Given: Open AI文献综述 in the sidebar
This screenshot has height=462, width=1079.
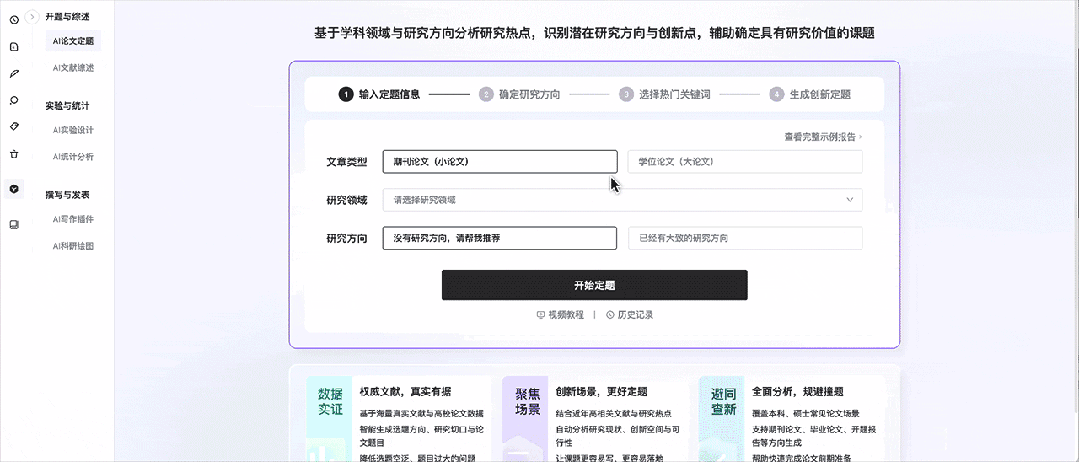Looking at the screenshot, I should pos(73,67).
